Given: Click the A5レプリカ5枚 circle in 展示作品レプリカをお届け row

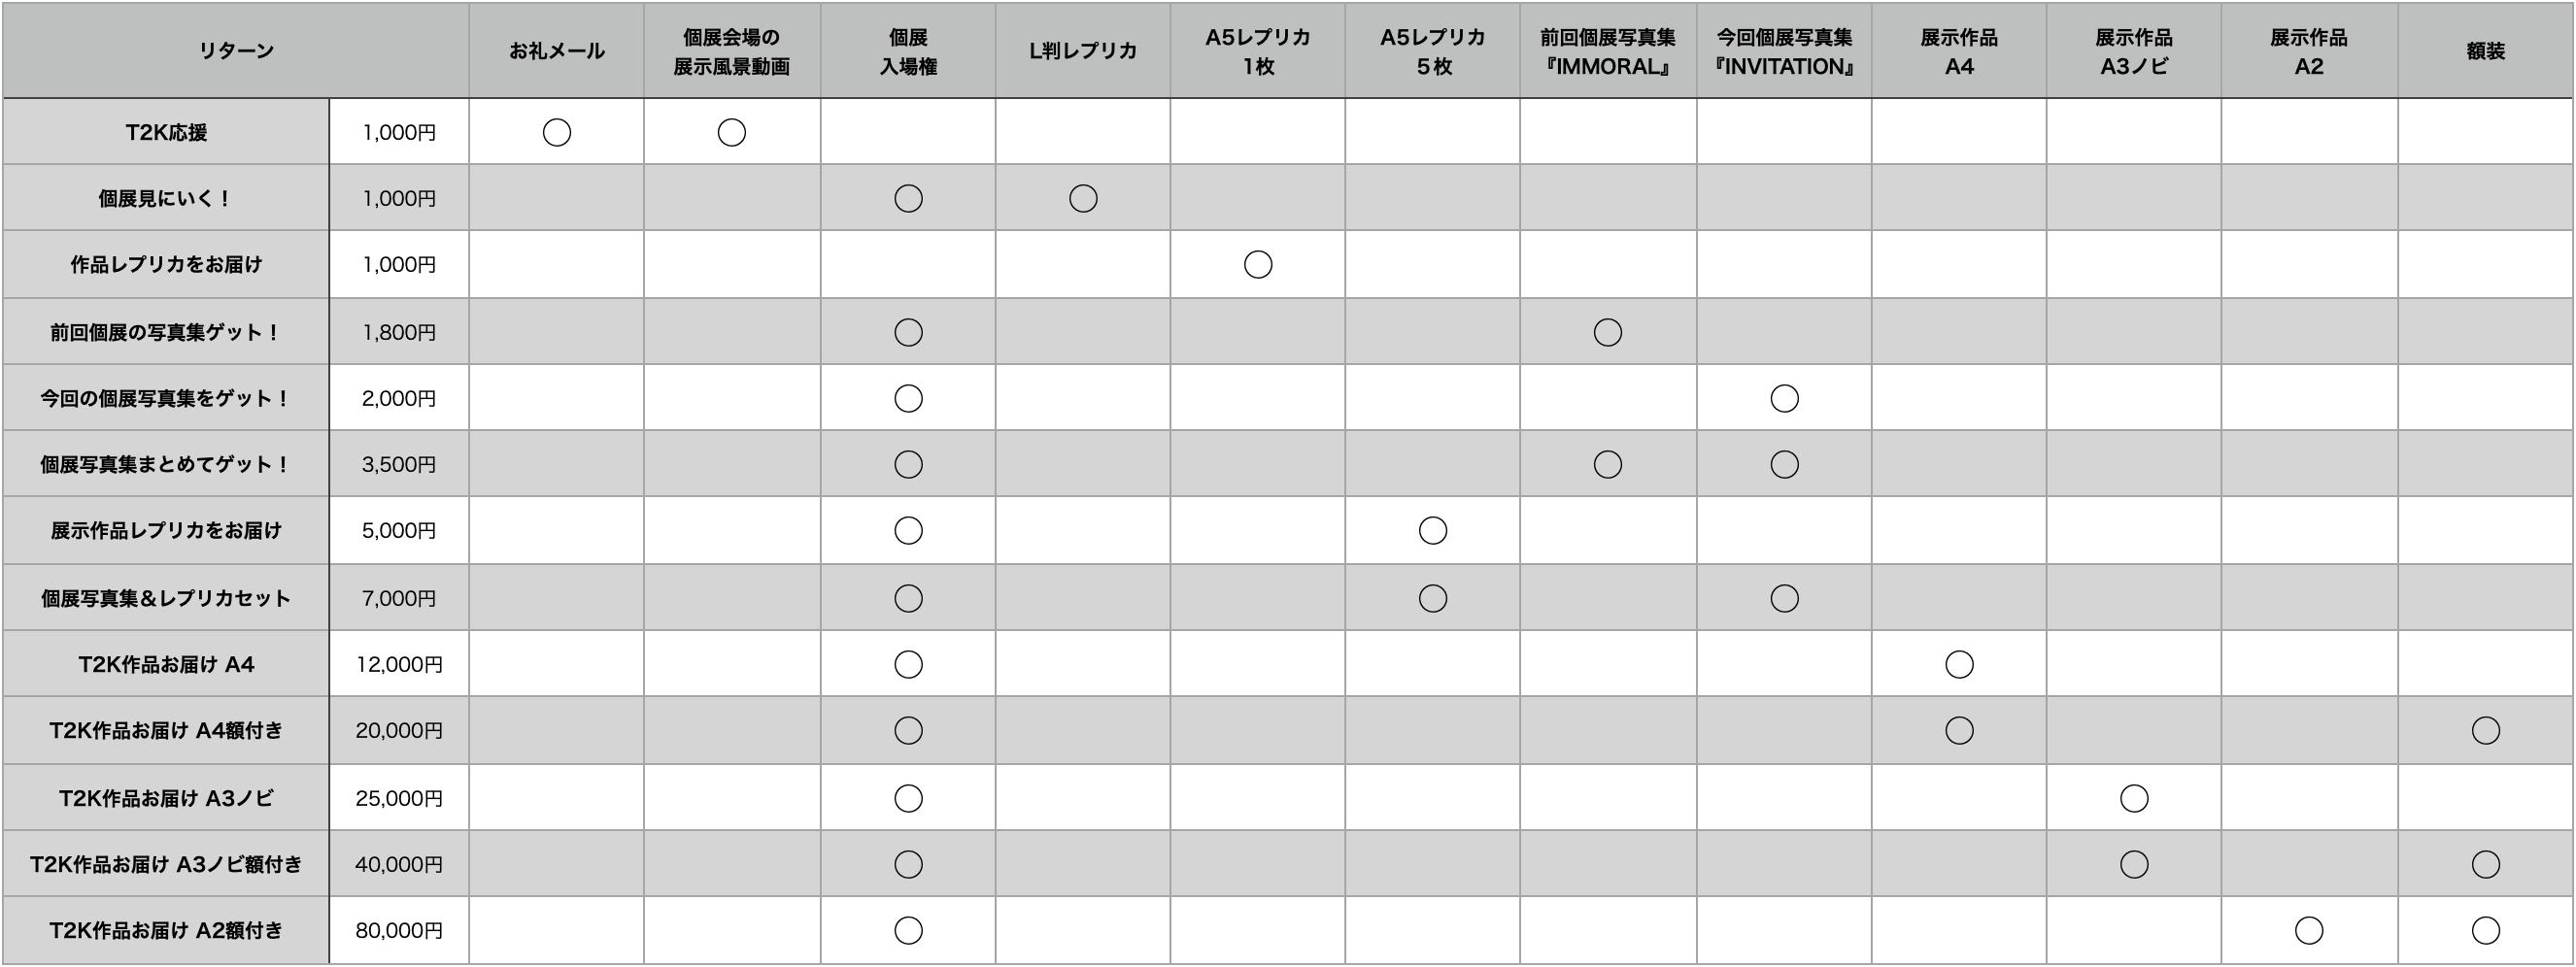Looking at the screenshot, I should [1432, 530].
